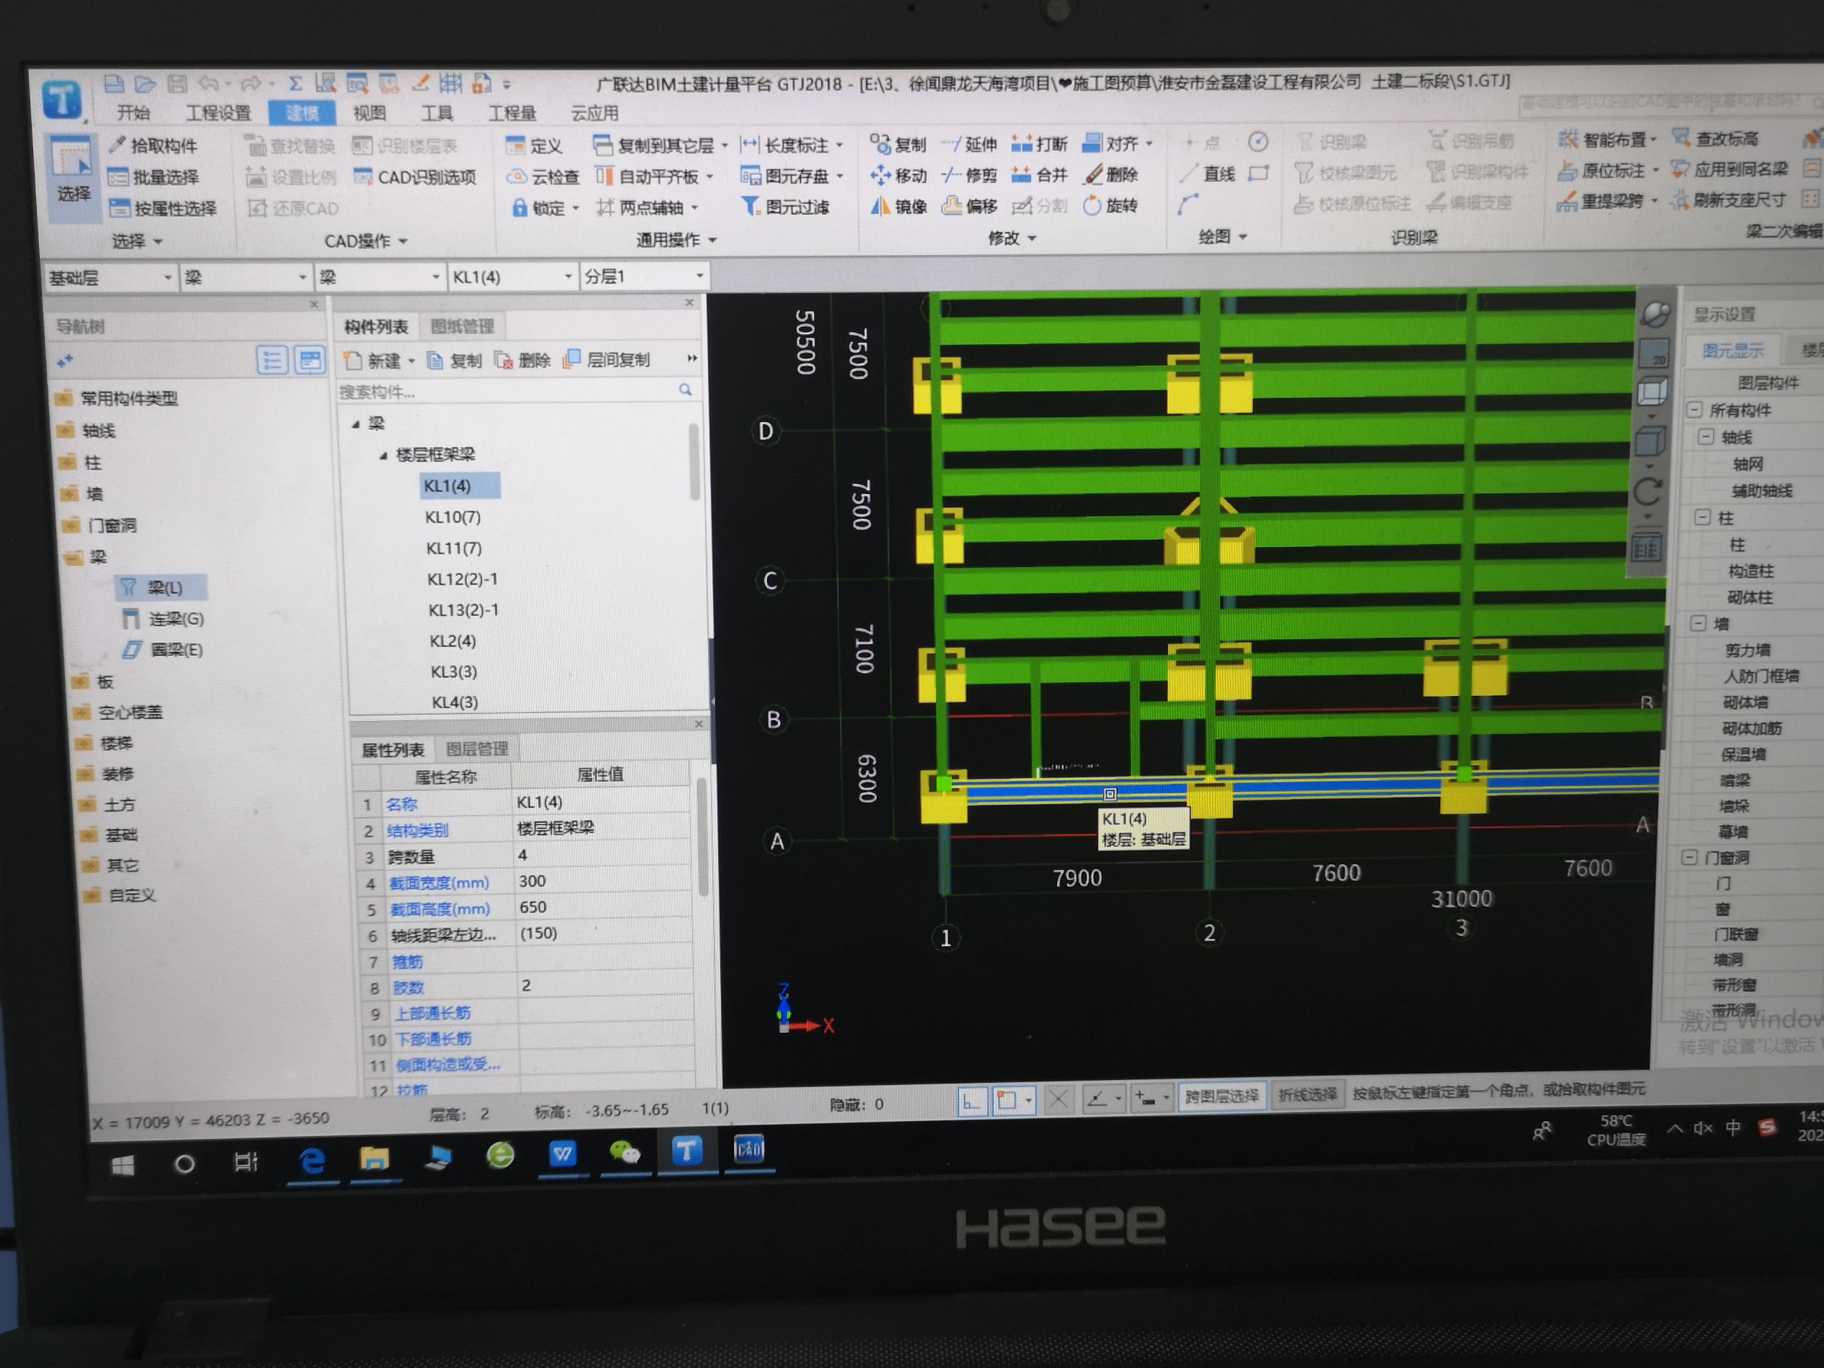Select the 移动 move tool

[x=898, y=176]
